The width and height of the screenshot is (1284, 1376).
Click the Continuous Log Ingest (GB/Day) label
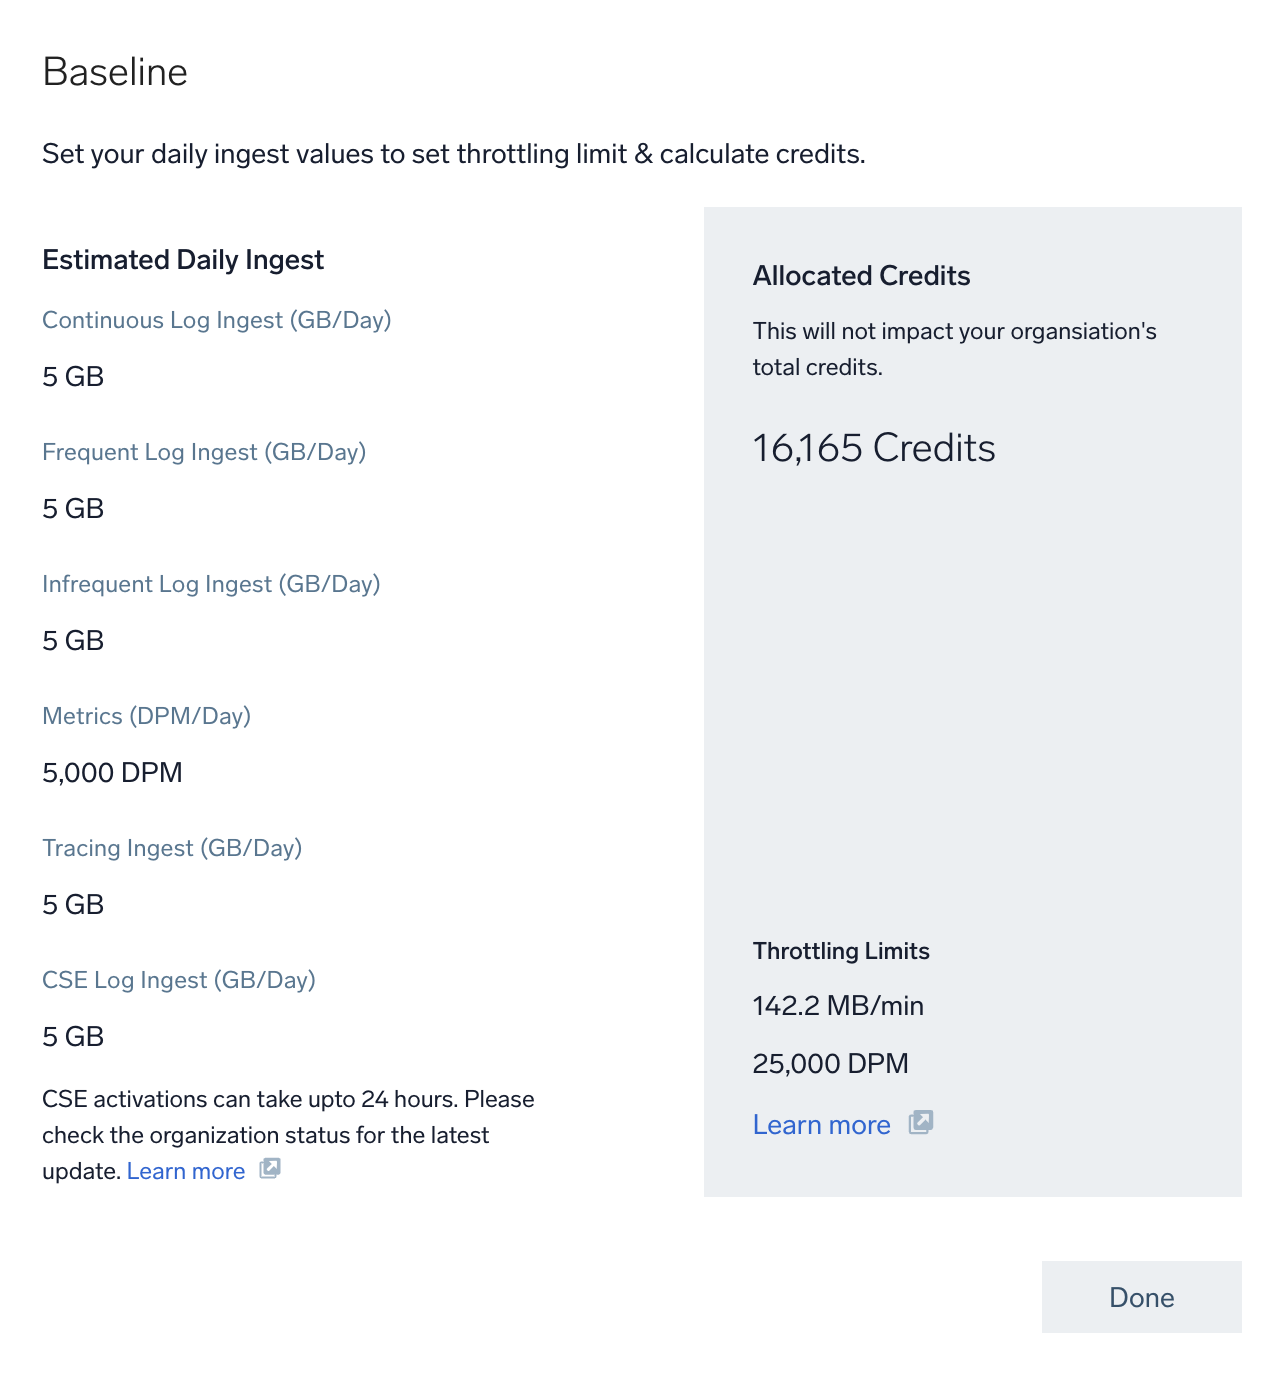216,320
